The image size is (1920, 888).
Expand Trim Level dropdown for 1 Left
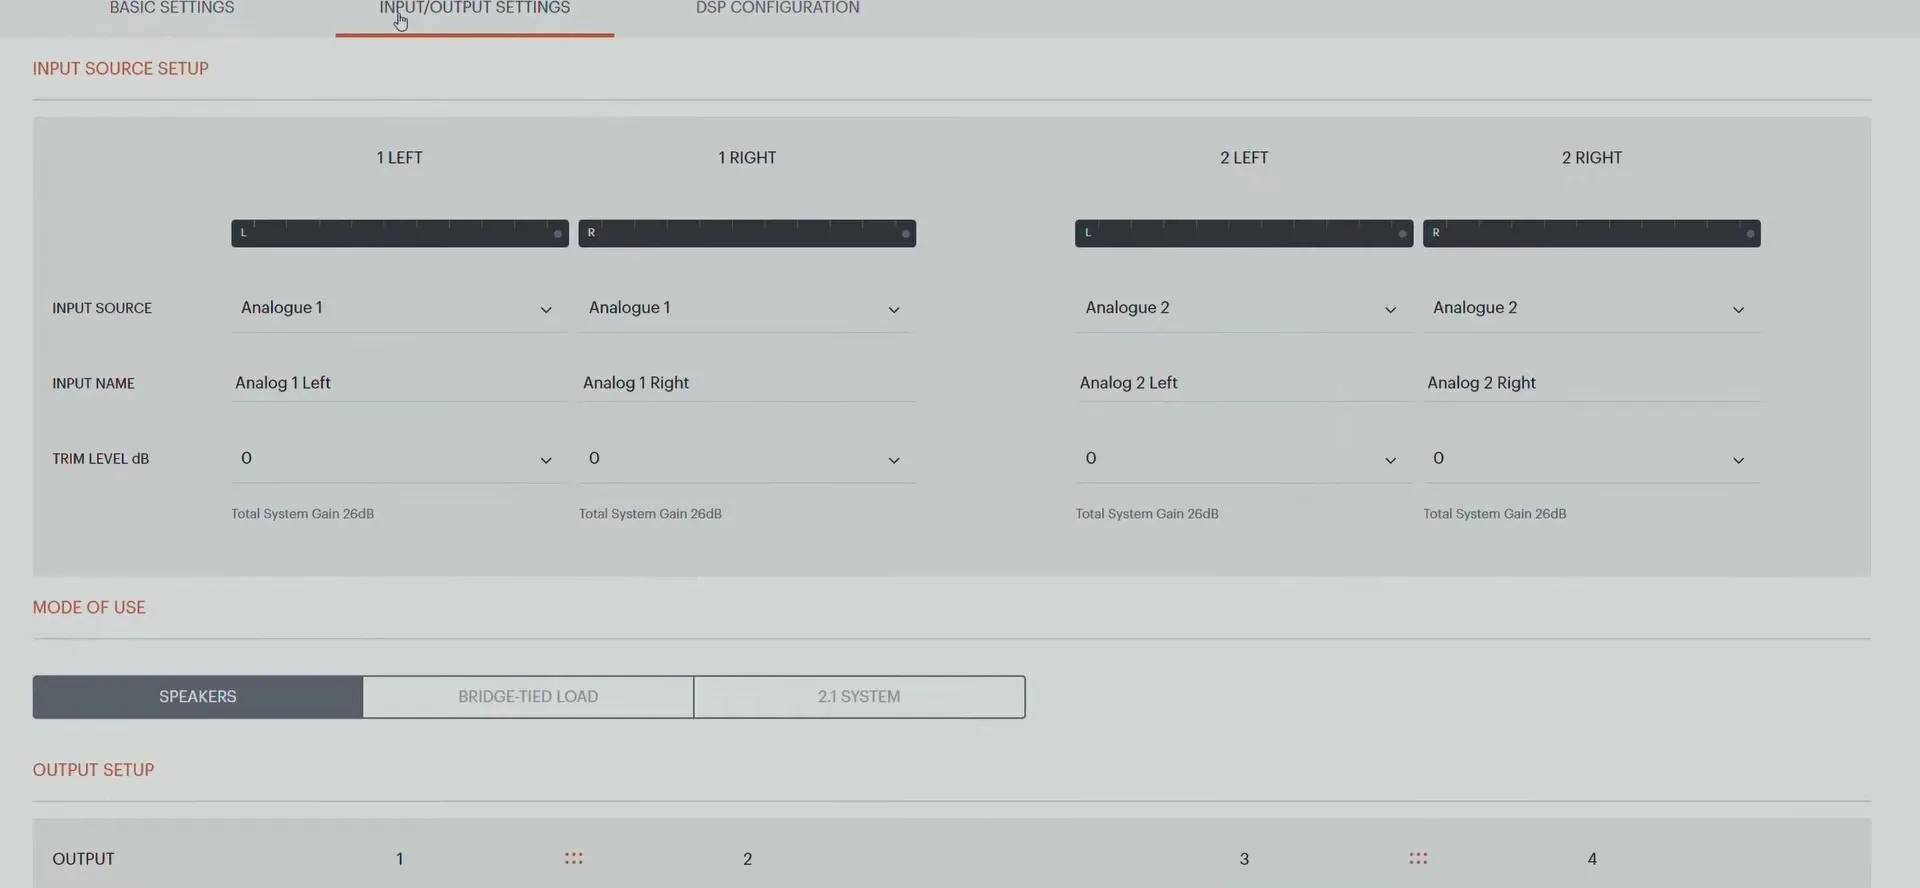399,459
